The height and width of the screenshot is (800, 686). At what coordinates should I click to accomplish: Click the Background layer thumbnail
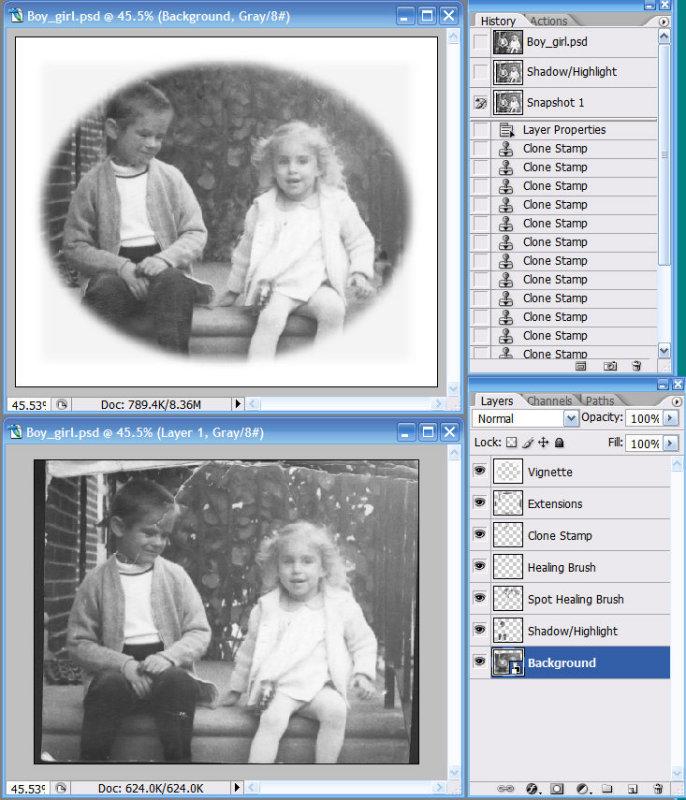click(507, 662)
